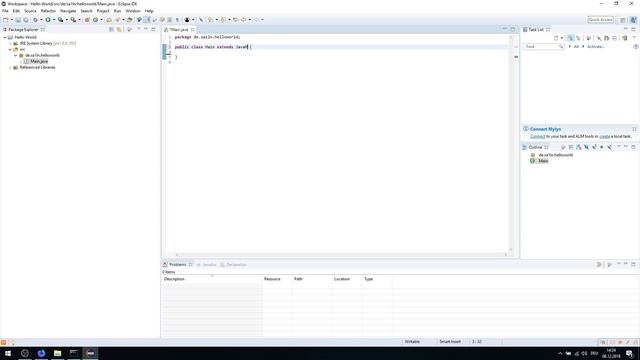Image resolution: width=640 pixels, height=360 pixels.
Task: Click the Forward navigation arrow in toolbar
Action: tap(257, 20)
